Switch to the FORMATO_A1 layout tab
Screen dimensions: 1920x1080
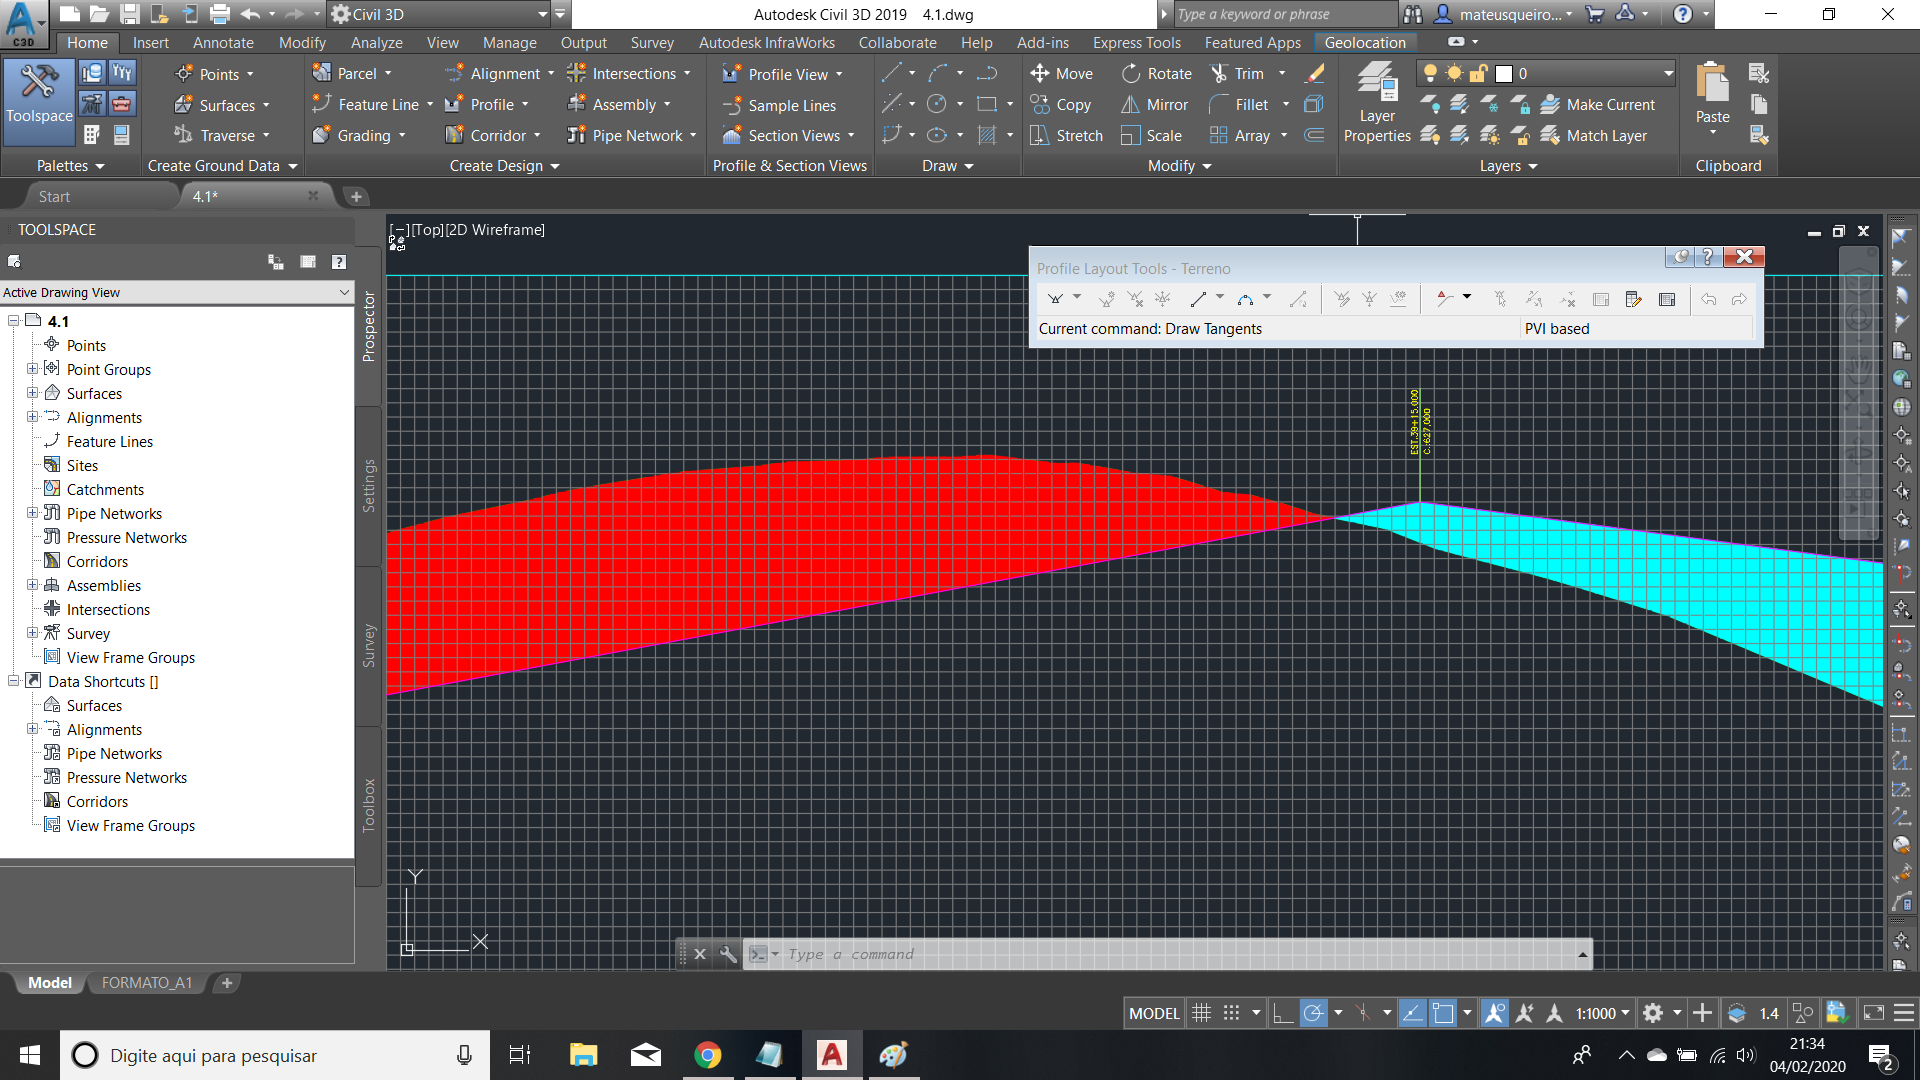[x=146, y=983]
